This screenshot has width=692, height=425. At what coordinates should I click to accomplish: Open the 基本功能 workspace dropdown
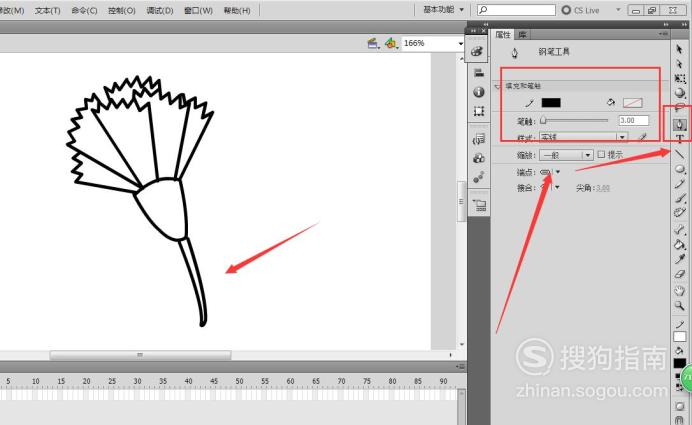[x=444, y=10]
